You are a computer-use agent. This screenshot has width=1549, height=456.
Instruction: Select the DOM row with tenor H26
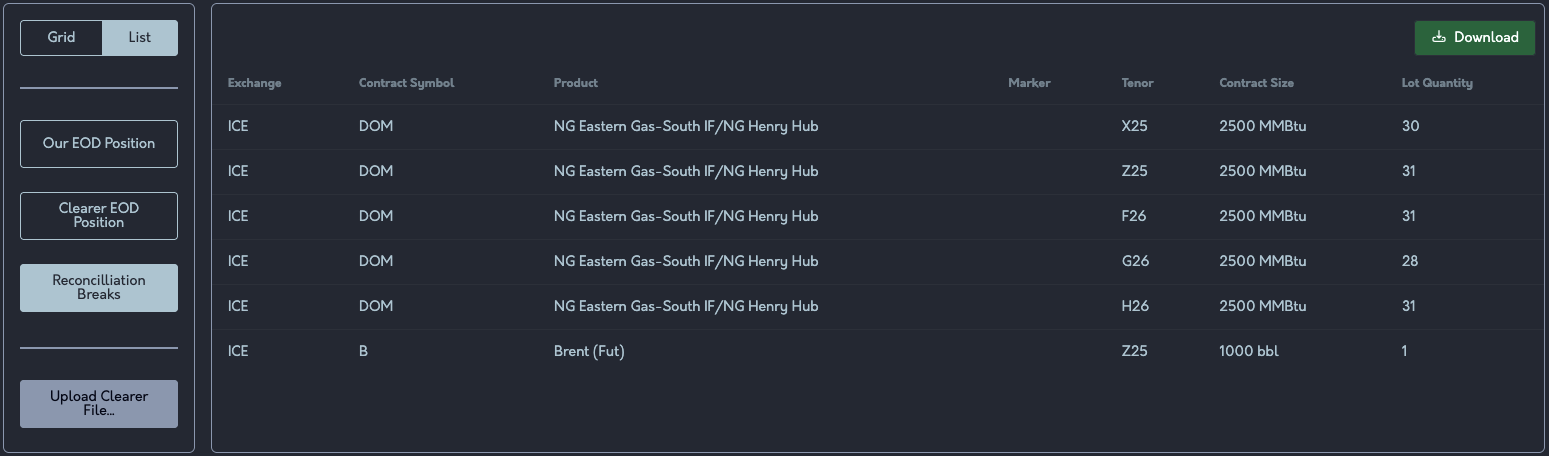[x=686, y=307]
